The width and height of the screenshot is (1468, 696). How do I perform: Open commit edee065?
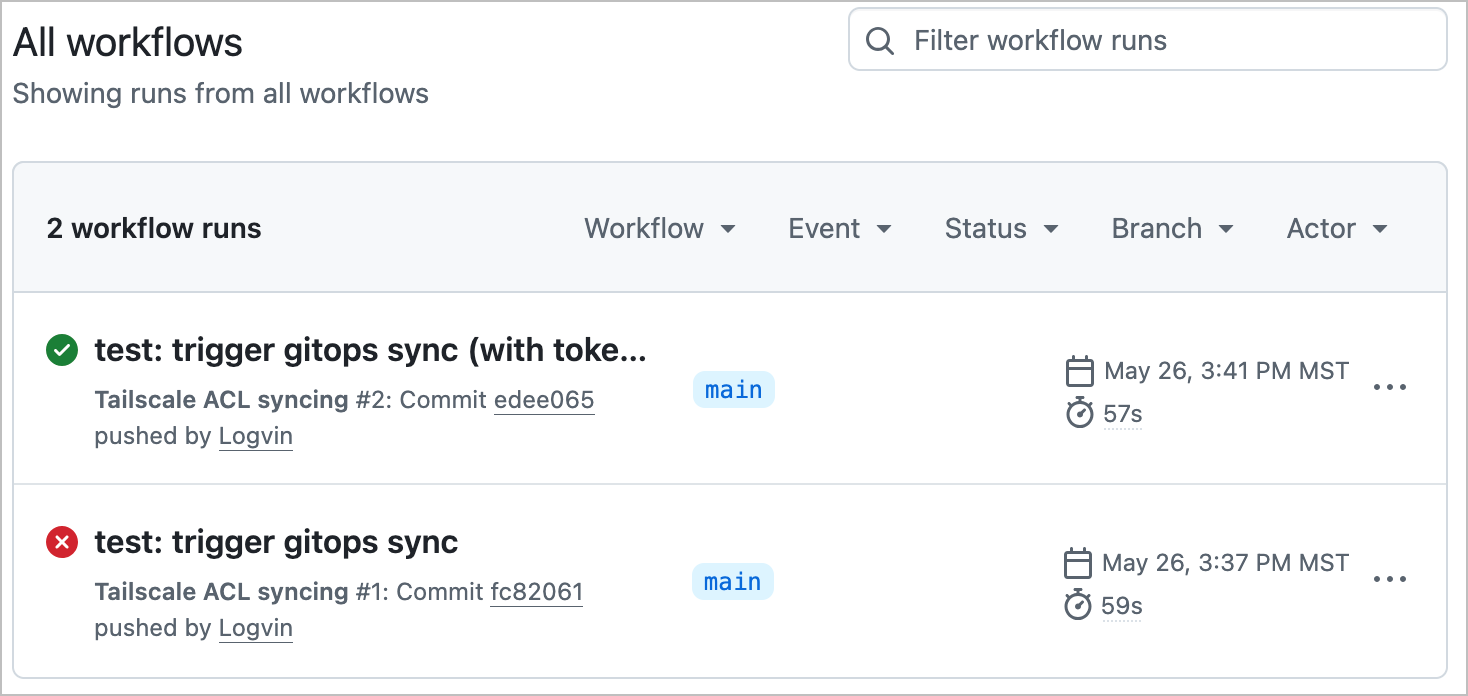coord(544,400)
